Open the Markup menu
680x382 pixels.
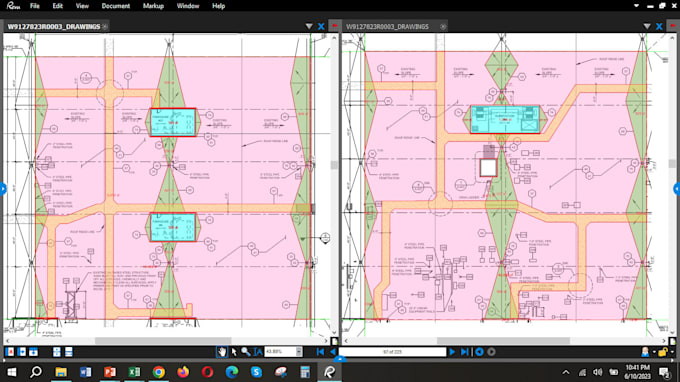point(153,6)
